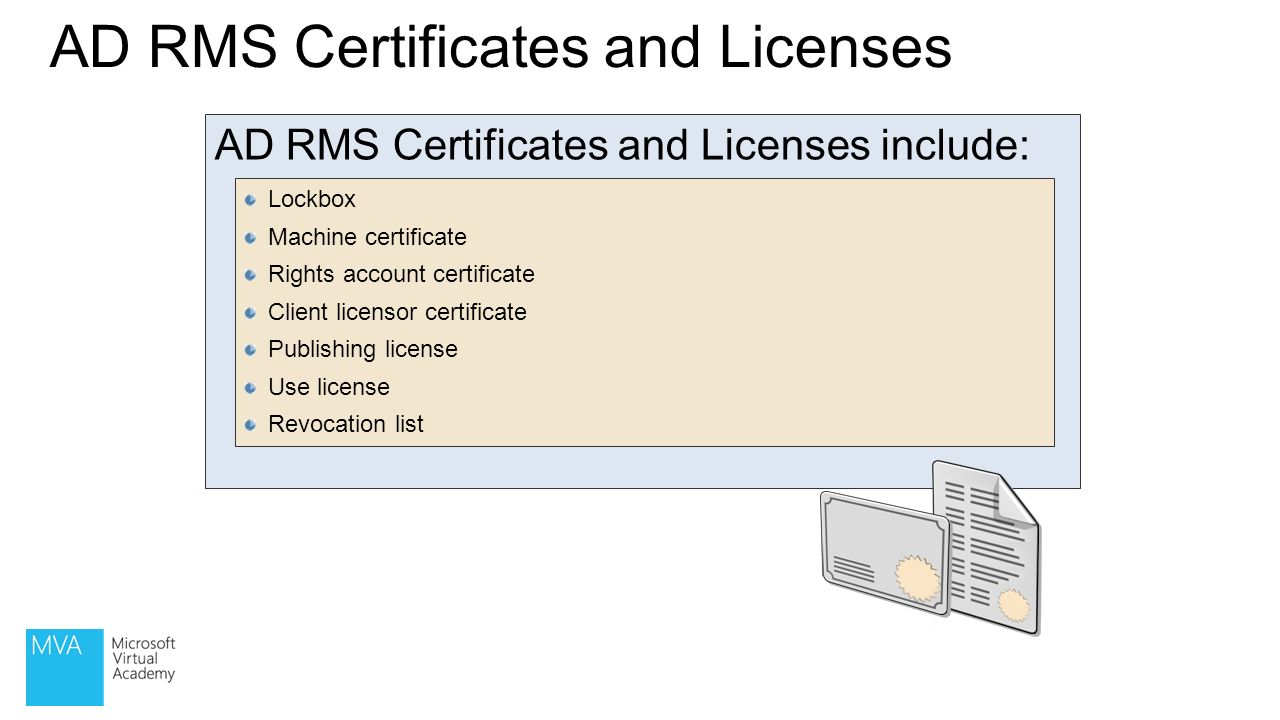Click the bullet beside Publishing license
Viewport: 1280px width, 720px height.
[251, 349]
